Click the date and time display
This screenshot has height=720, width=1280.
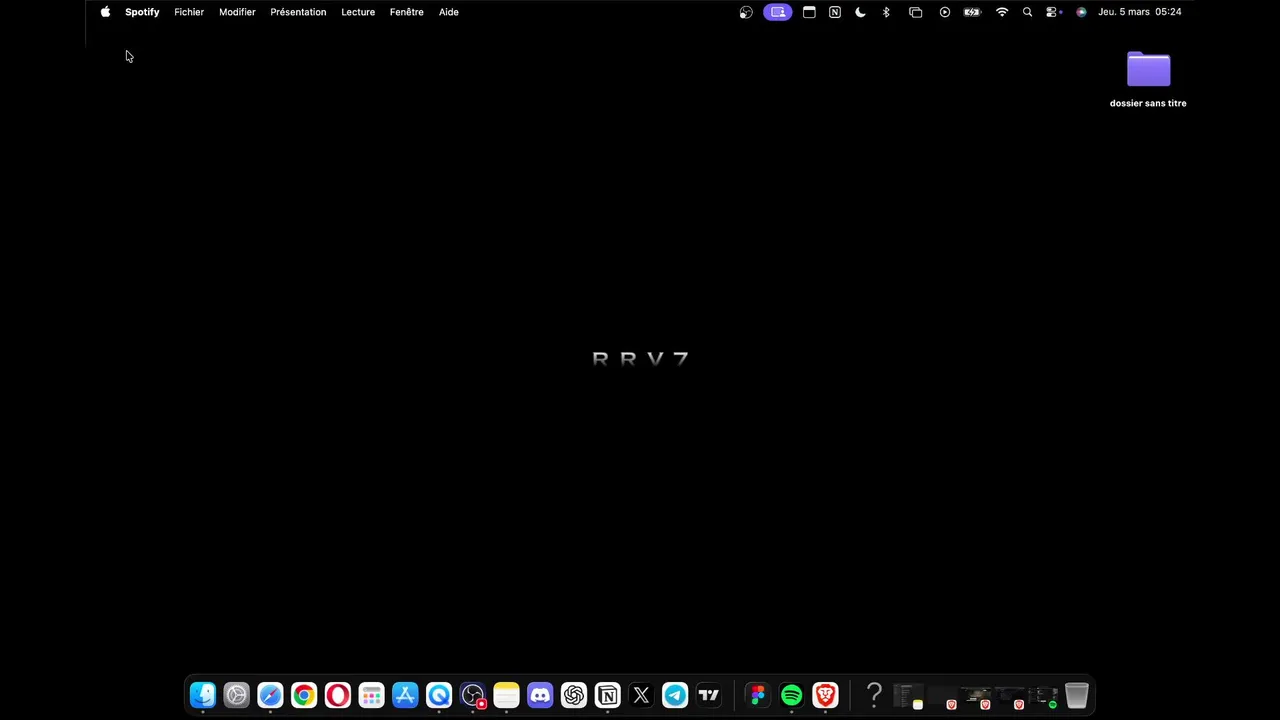point(1140,12)
